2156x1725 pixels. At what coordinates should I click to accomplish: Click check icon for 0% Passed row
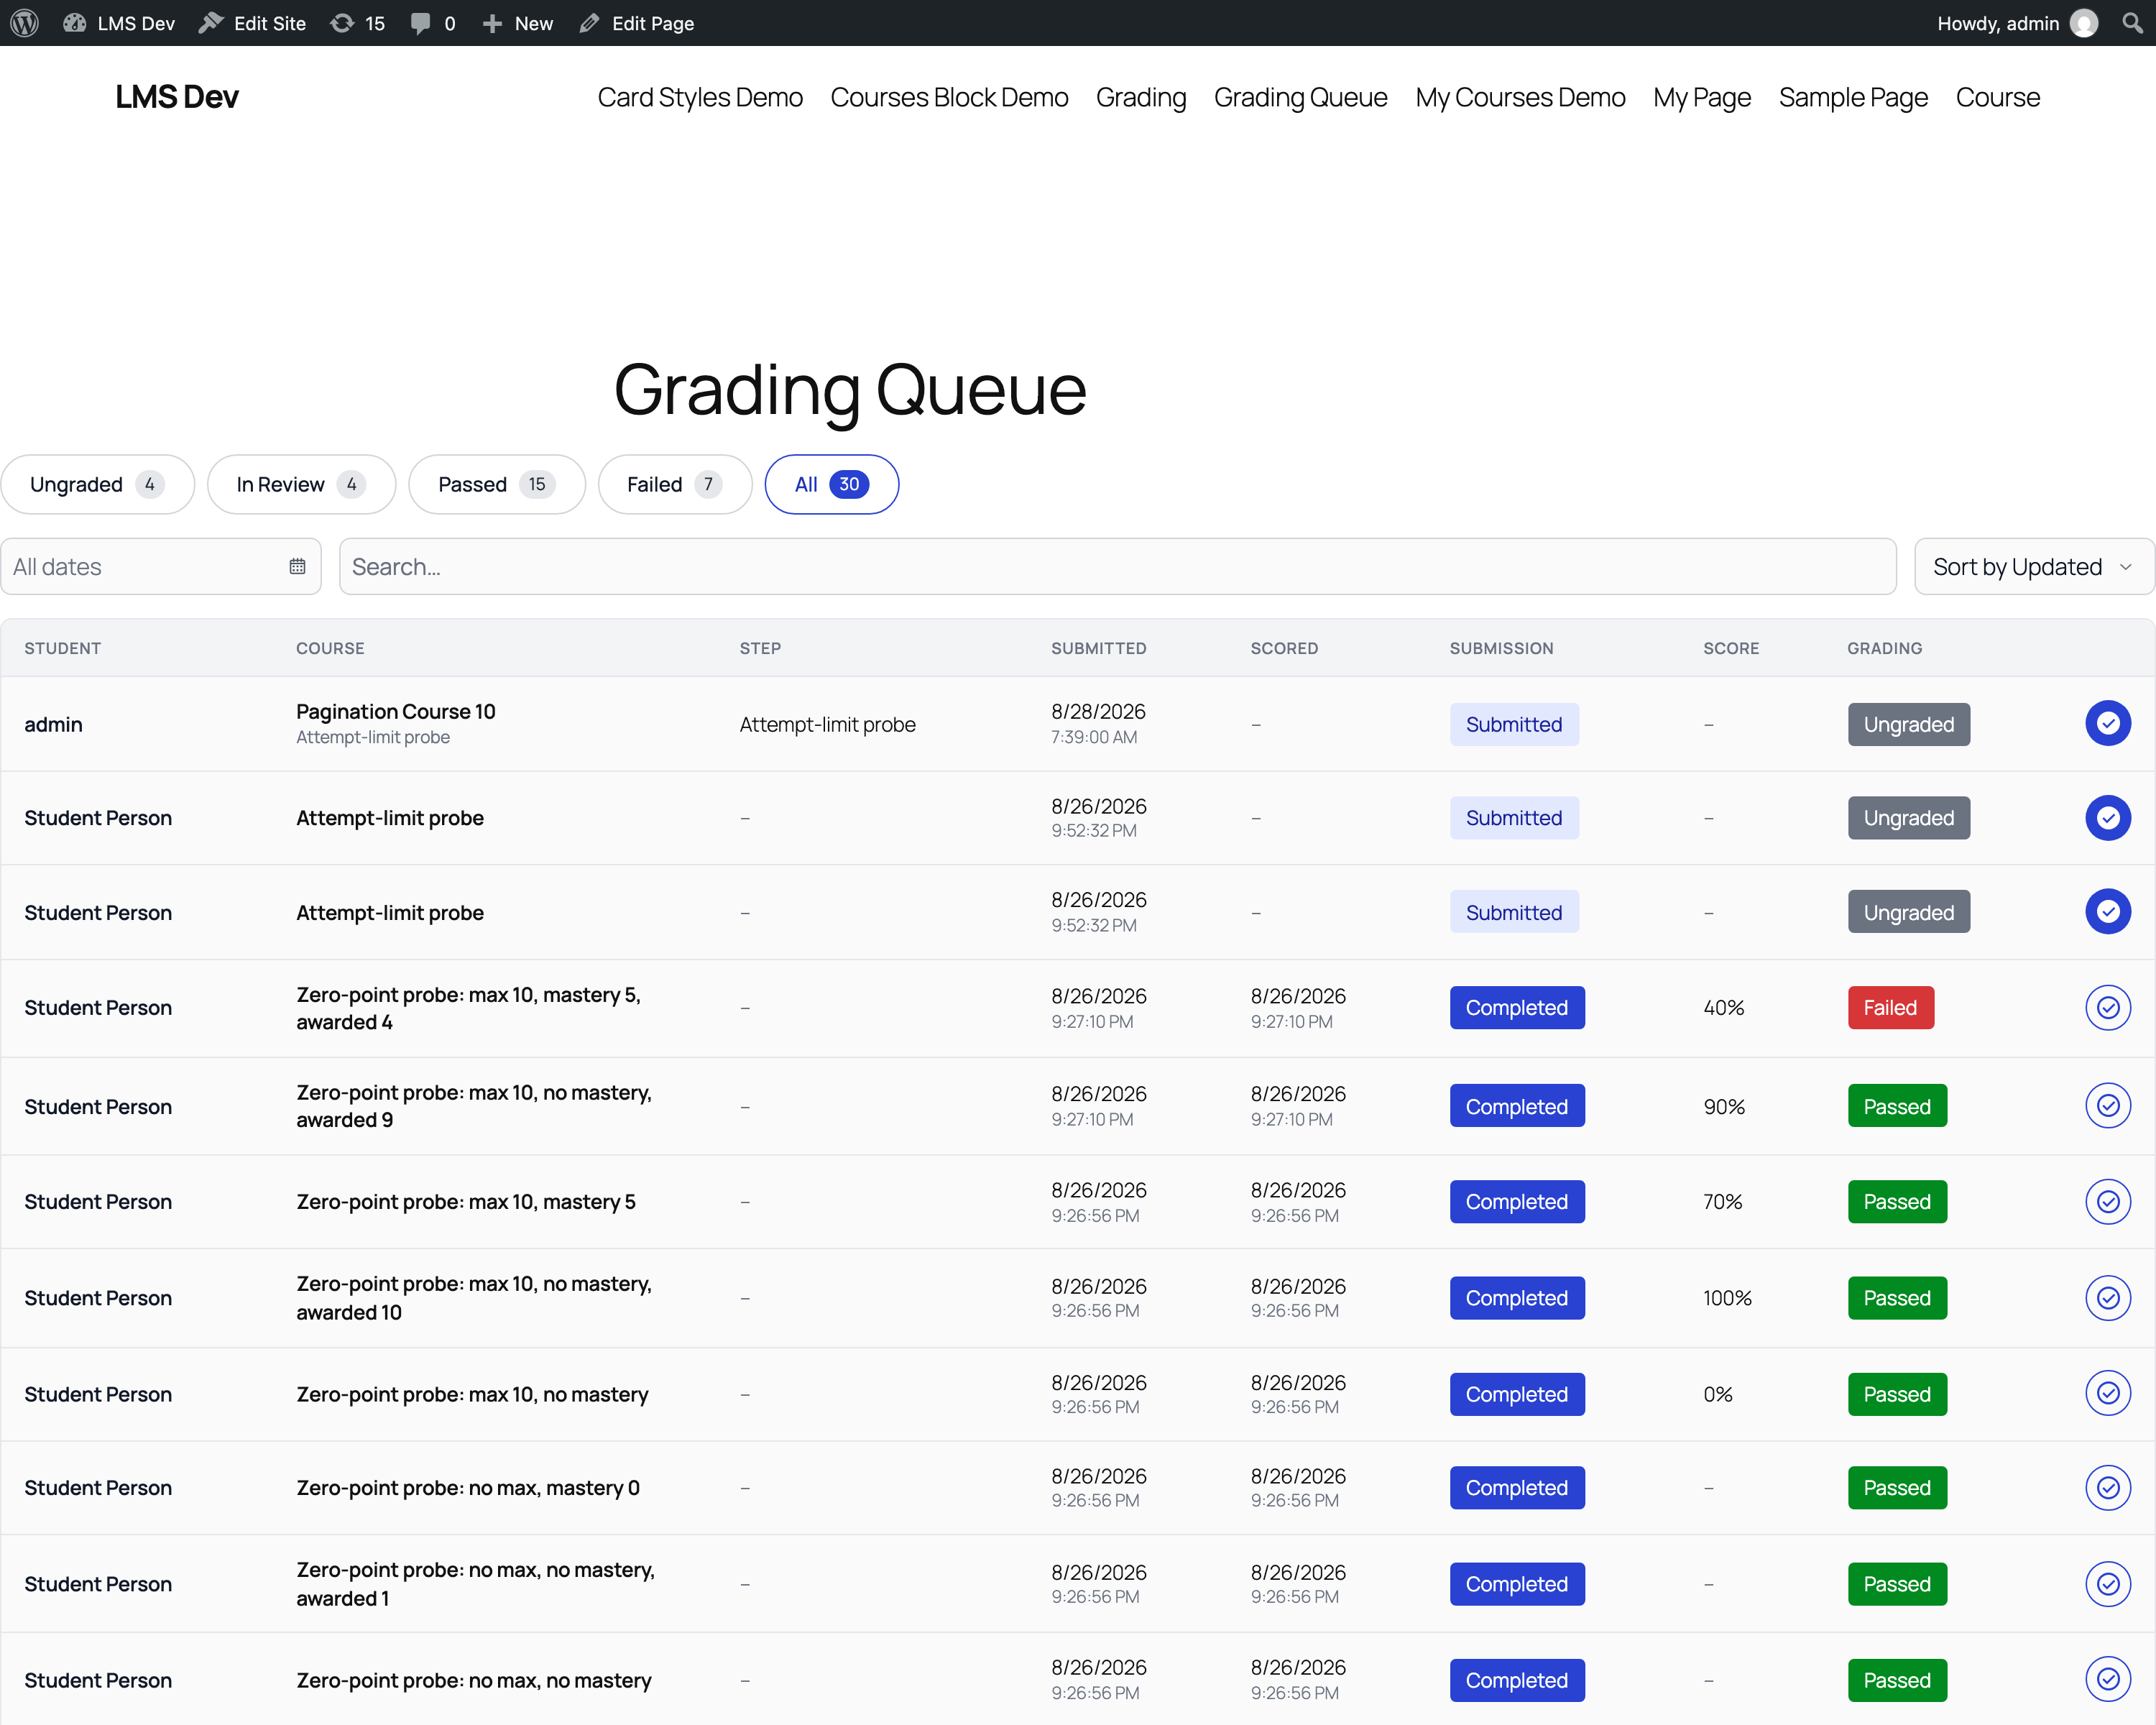[2108, 1393]
